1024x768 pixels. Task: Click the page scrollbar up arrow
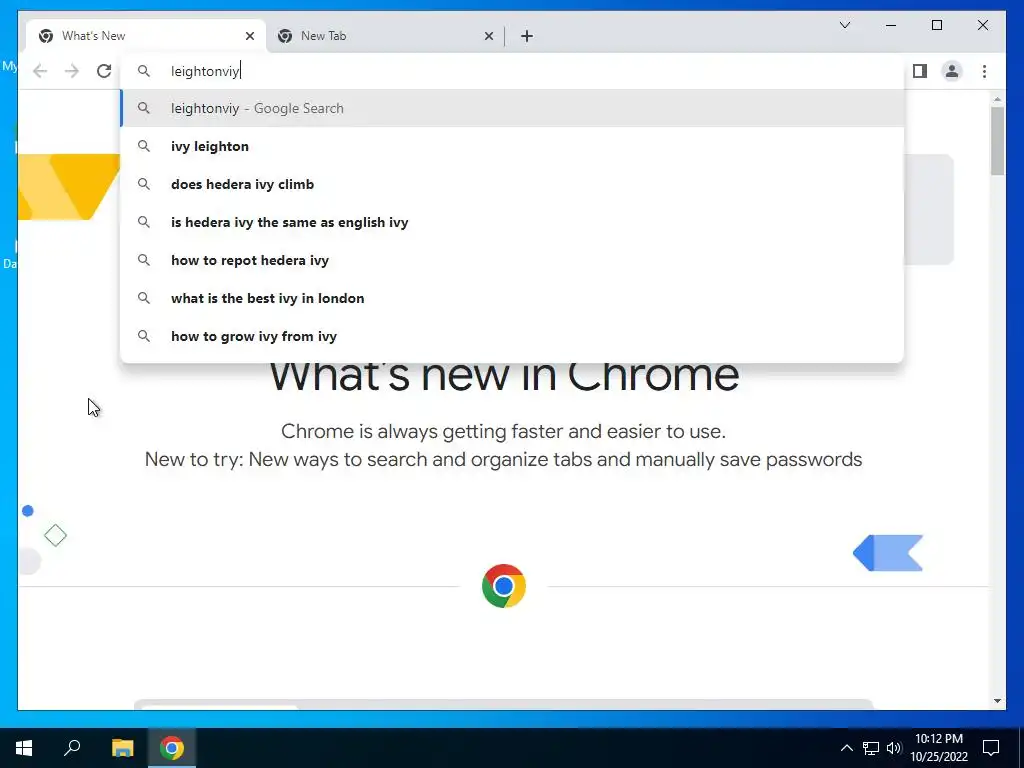coord(997,99)
